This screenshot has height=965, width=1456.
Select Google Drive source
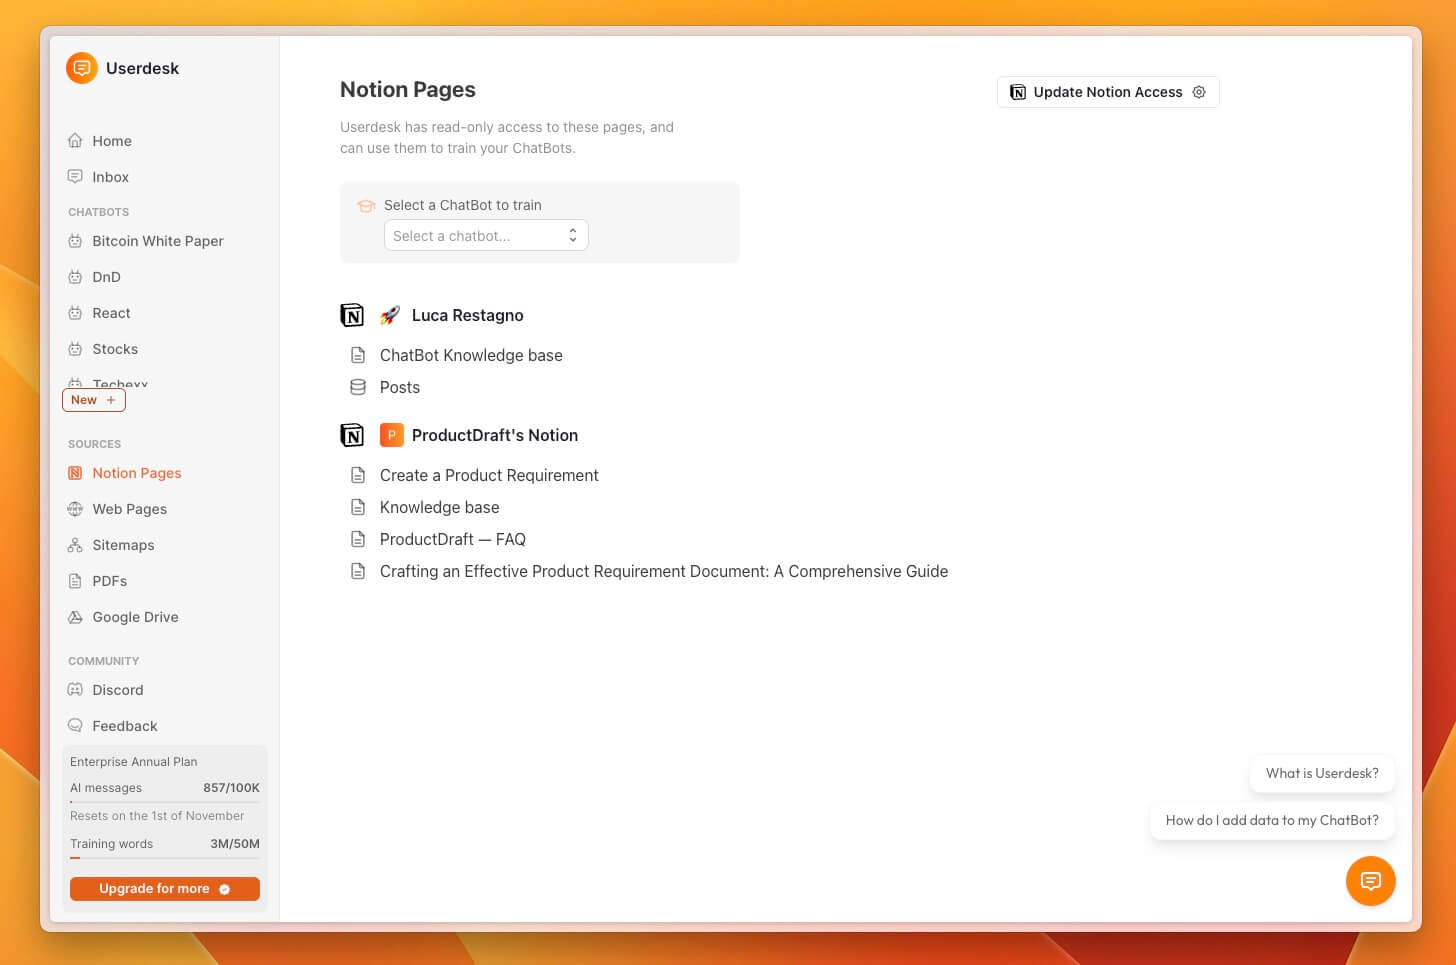tap(135, 617)
